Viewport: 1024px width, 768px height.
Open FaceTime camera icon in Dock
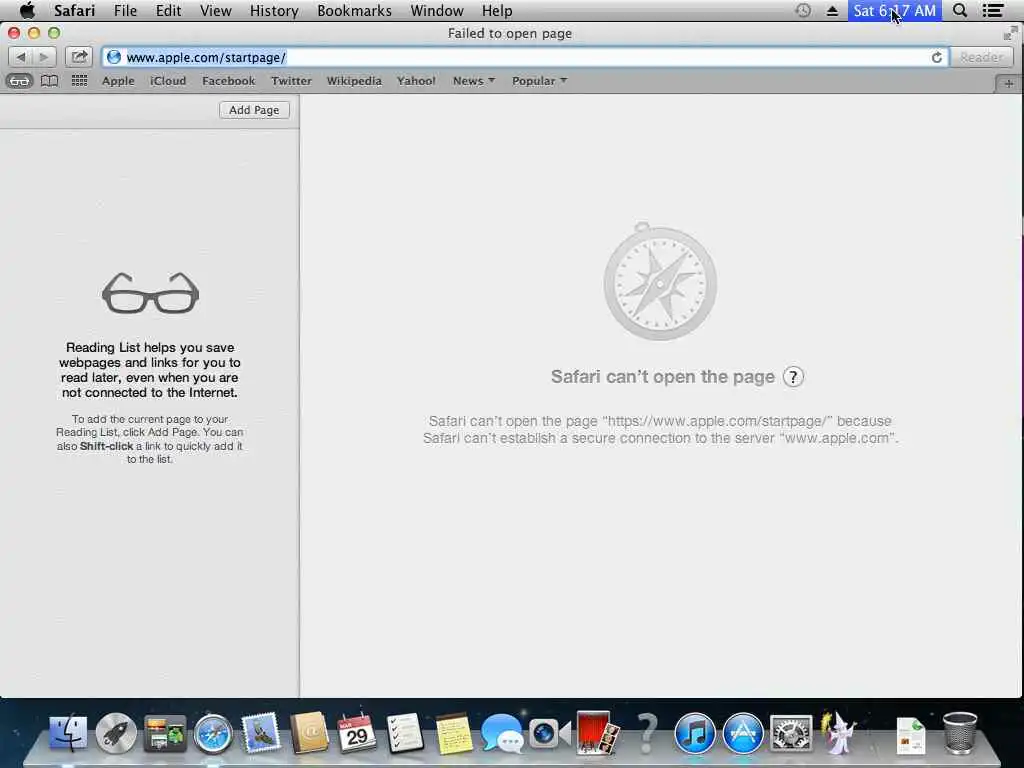[x=549, y=733]
